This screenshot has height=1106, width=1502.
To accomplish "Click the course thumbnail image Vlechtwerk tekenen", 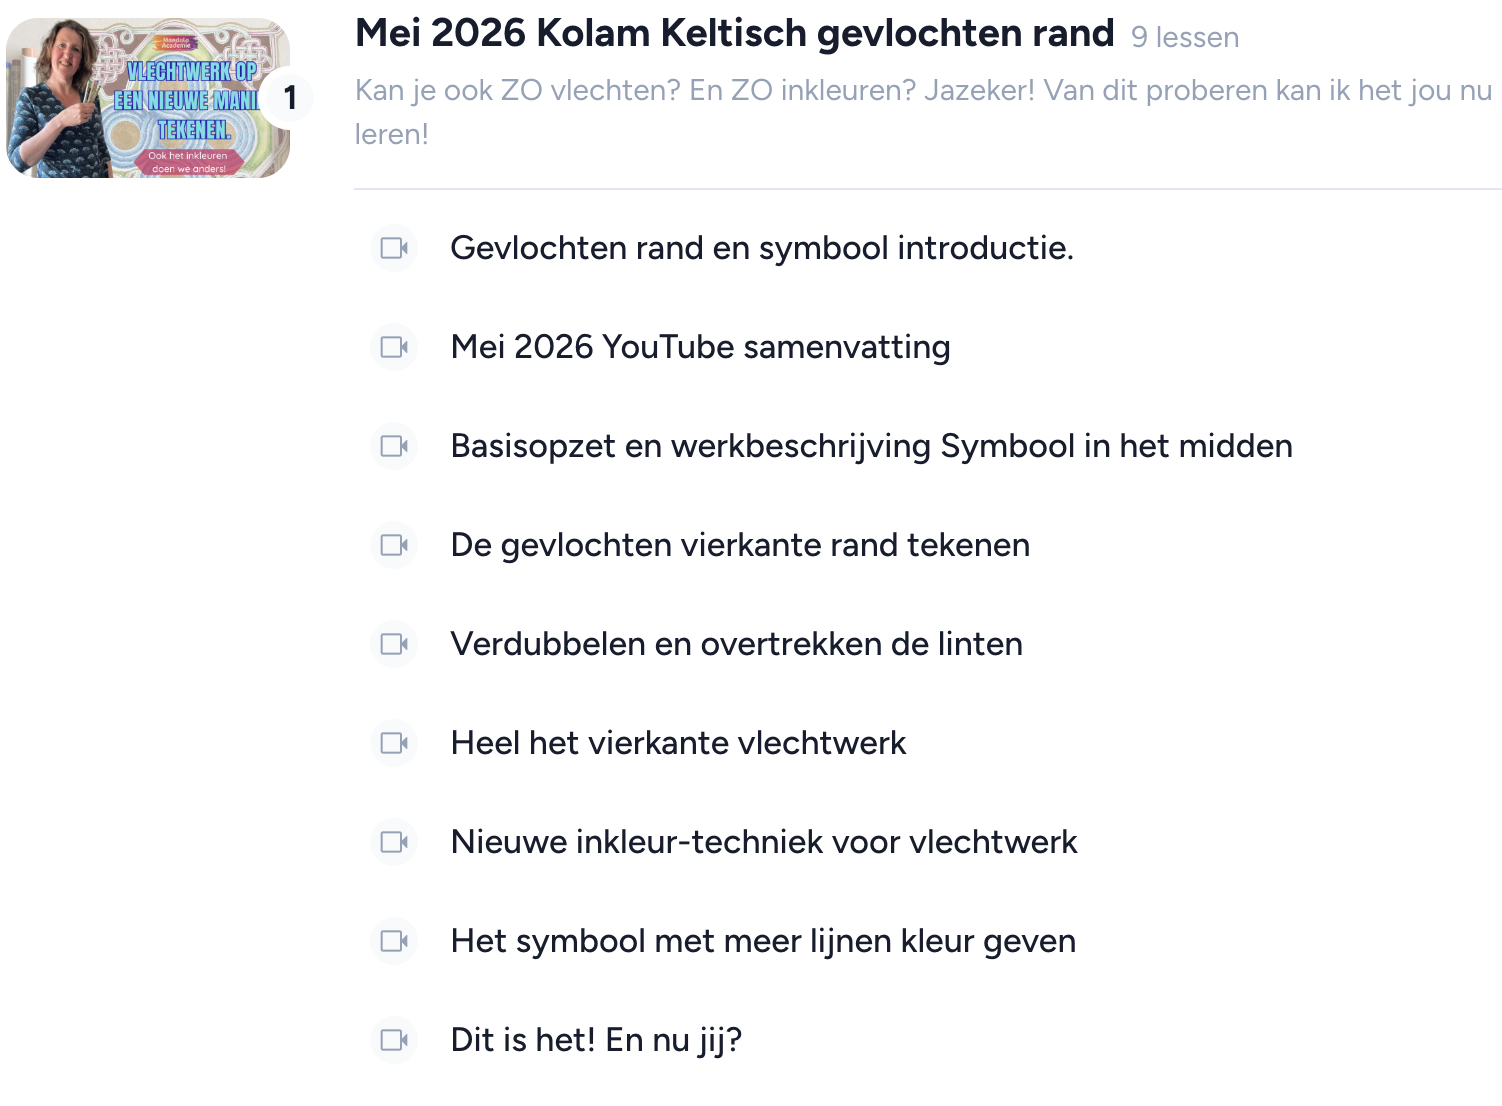I will 148,98.
